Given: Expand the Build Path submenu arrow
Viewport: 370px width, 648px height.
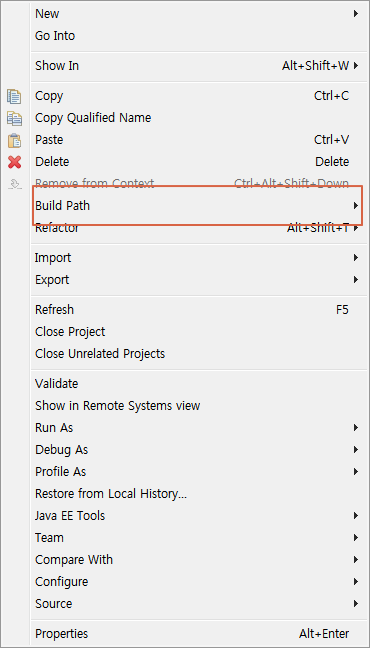Looking at the screenshot, I should tap(356, 205).
